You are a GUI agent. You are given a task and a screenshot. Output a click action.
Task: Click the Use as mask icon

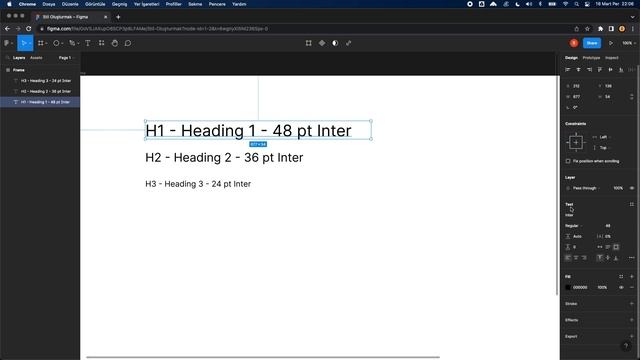point(335,43)
